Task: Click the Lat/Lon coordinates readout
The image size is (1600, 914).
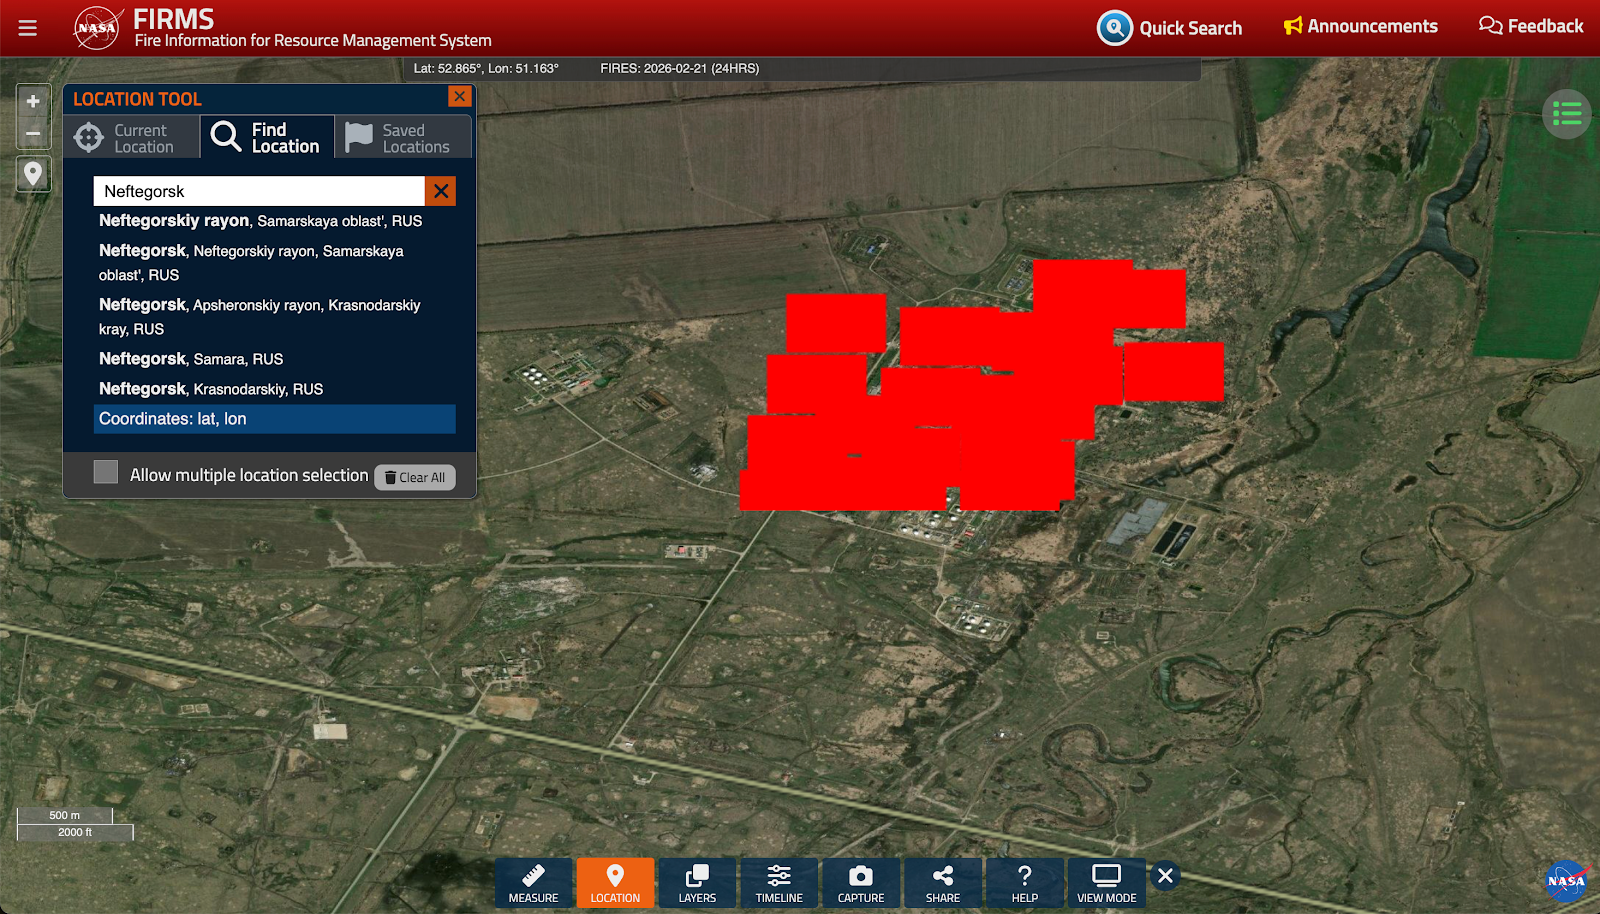Action: (486, 68)
